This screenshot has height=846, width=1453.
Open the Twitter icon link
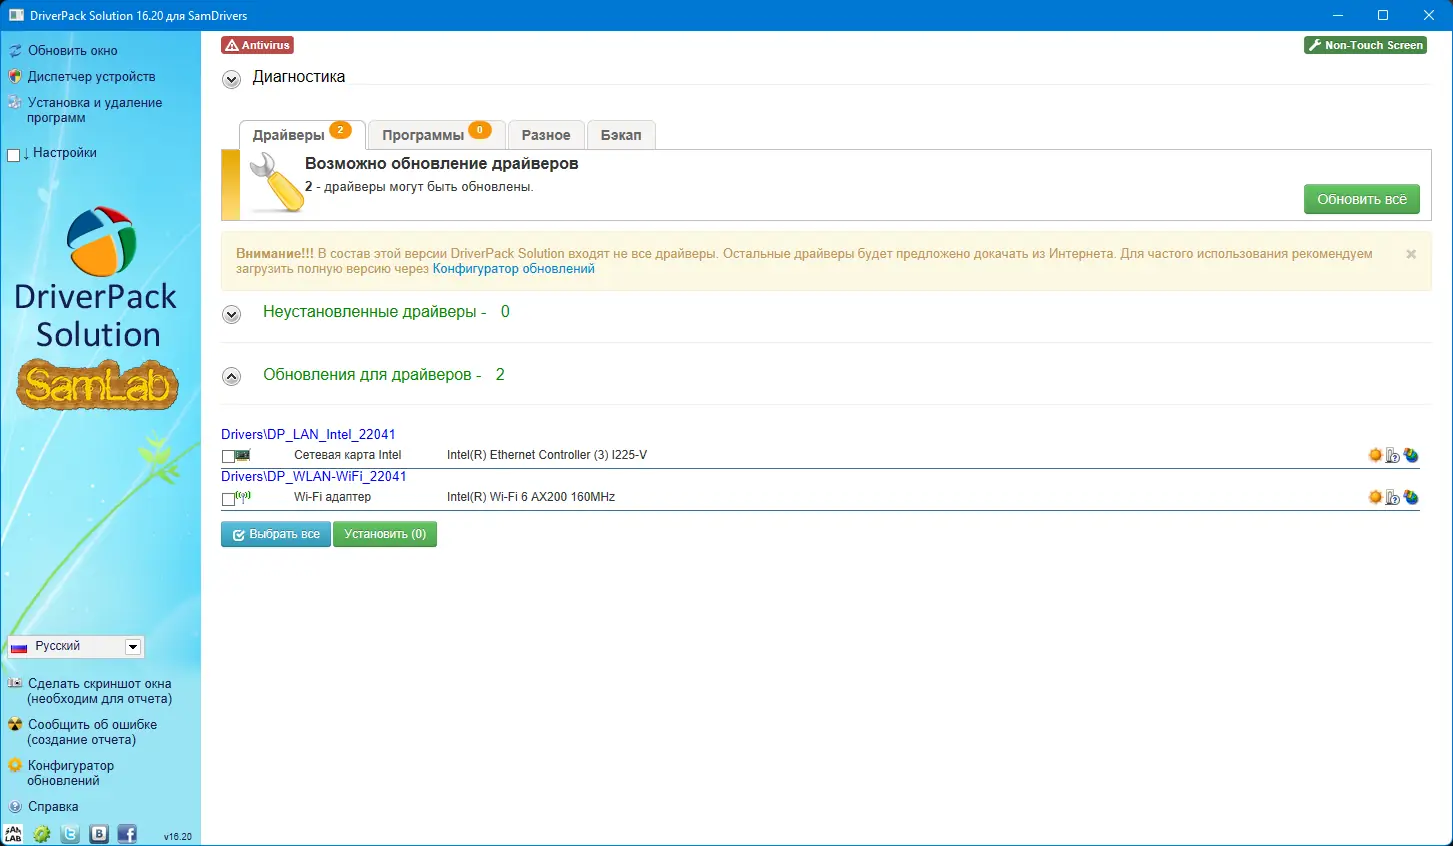click(70, 833)
